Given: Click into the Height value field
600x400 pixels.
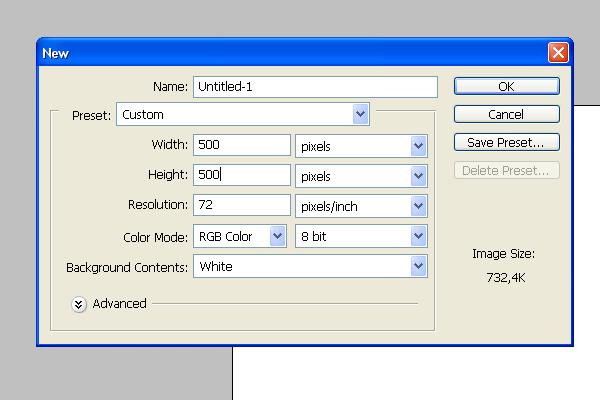Looking at the screenshot, I should click(x=242, y=175).
